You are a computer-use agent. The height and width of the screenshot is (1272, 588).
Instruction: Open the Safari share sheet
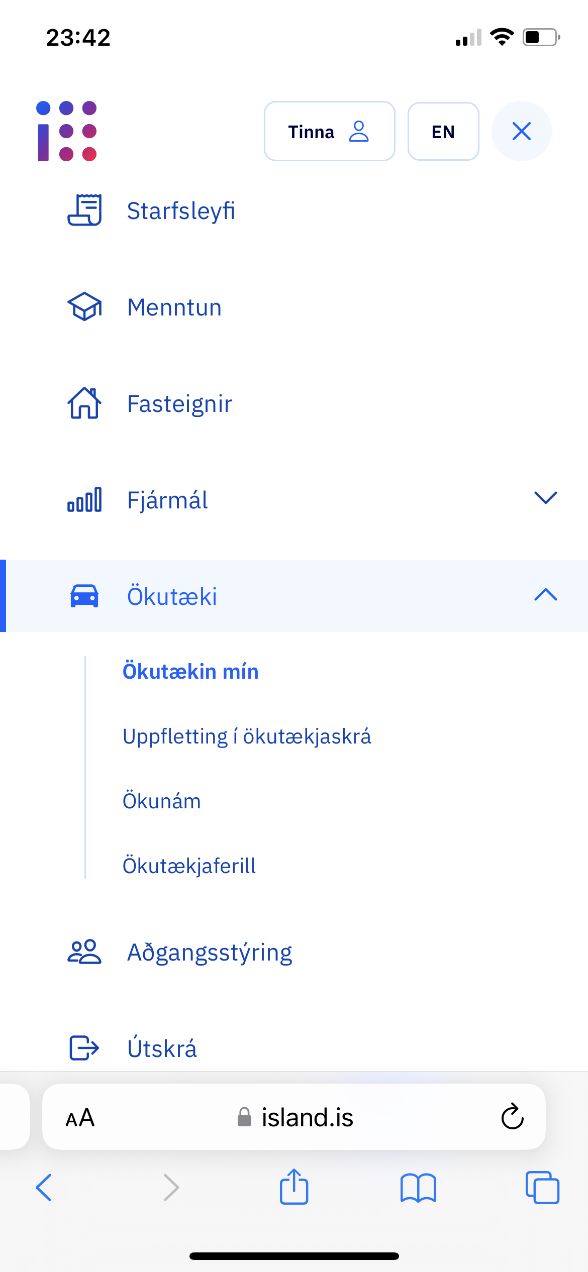pyautogui.click(x=294, y=1187)
